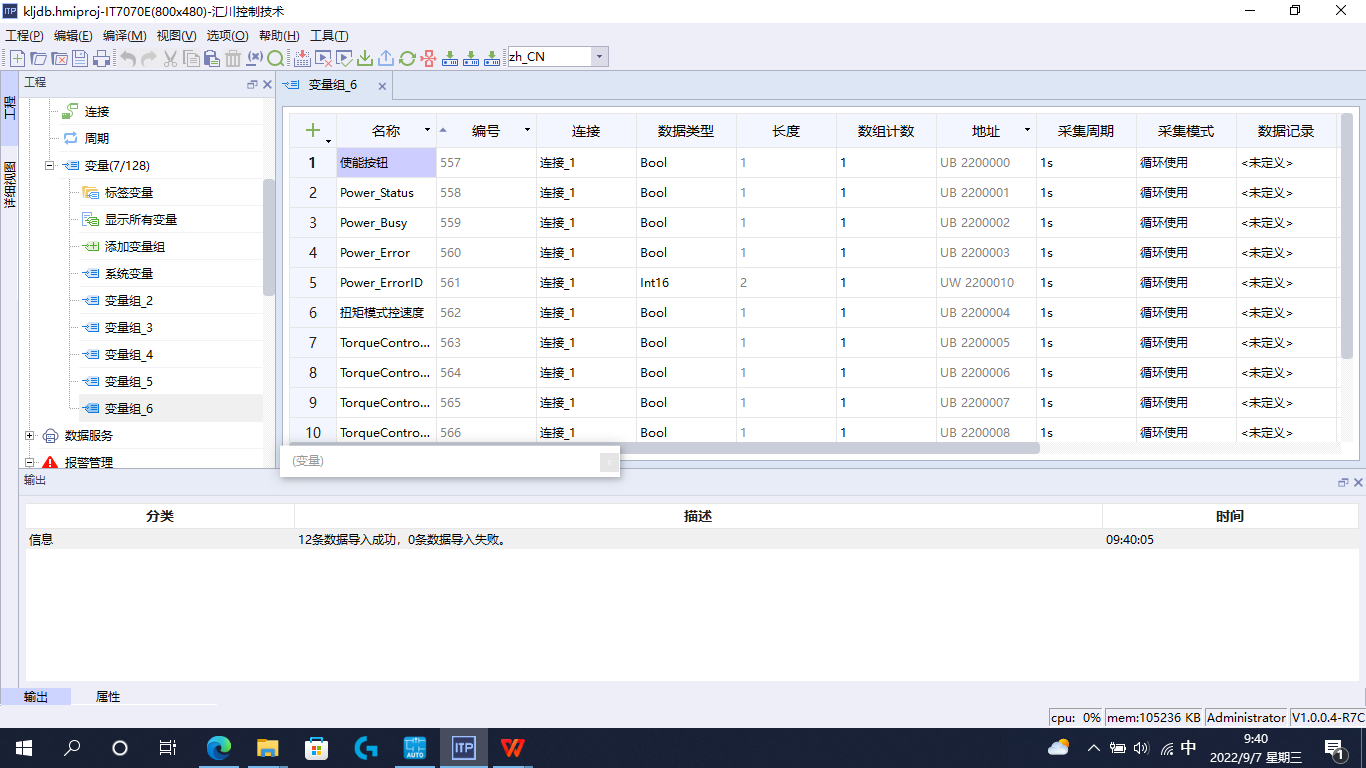
Task: Click the green Refresh arrows icon
Action: pos(407,58)
